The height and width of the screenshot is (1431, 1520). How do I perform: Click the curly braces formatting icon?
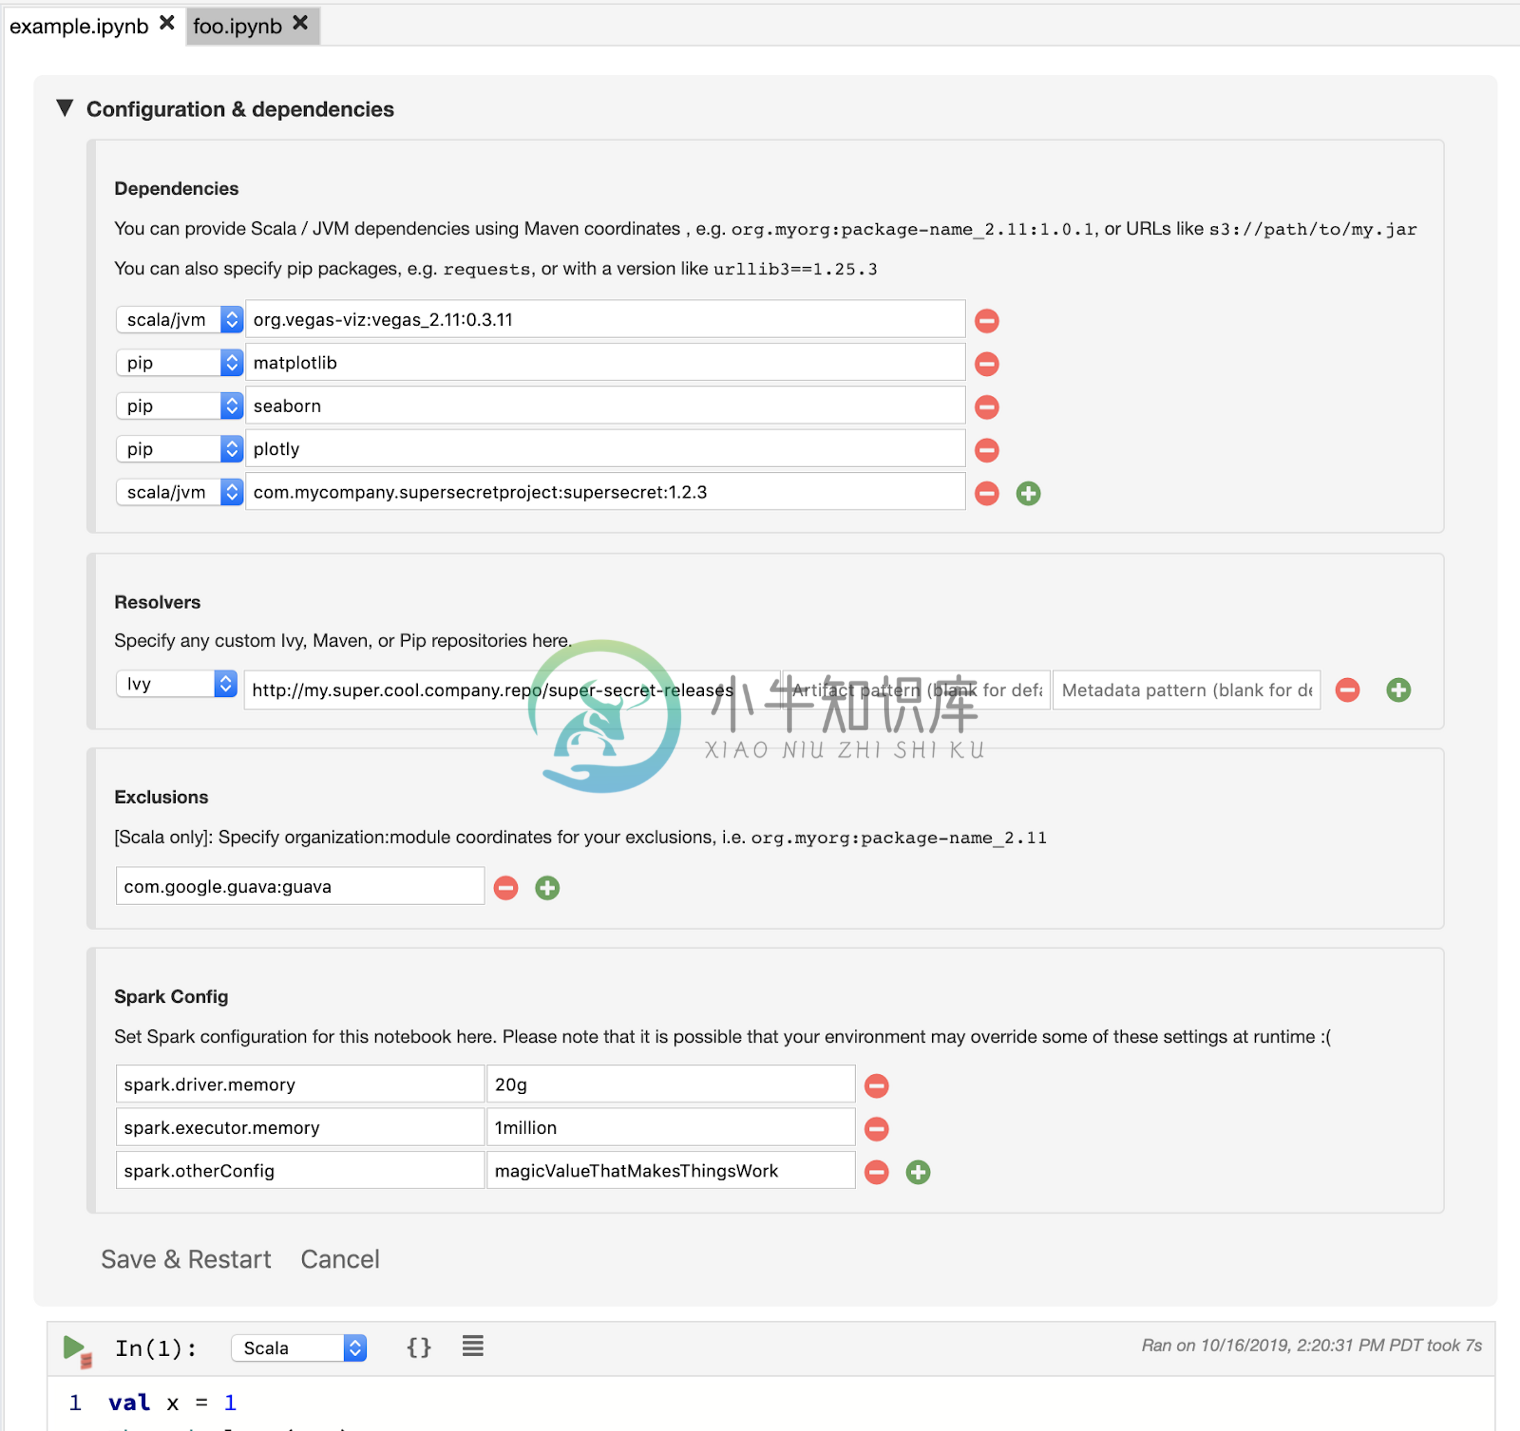click(419, 1347)
